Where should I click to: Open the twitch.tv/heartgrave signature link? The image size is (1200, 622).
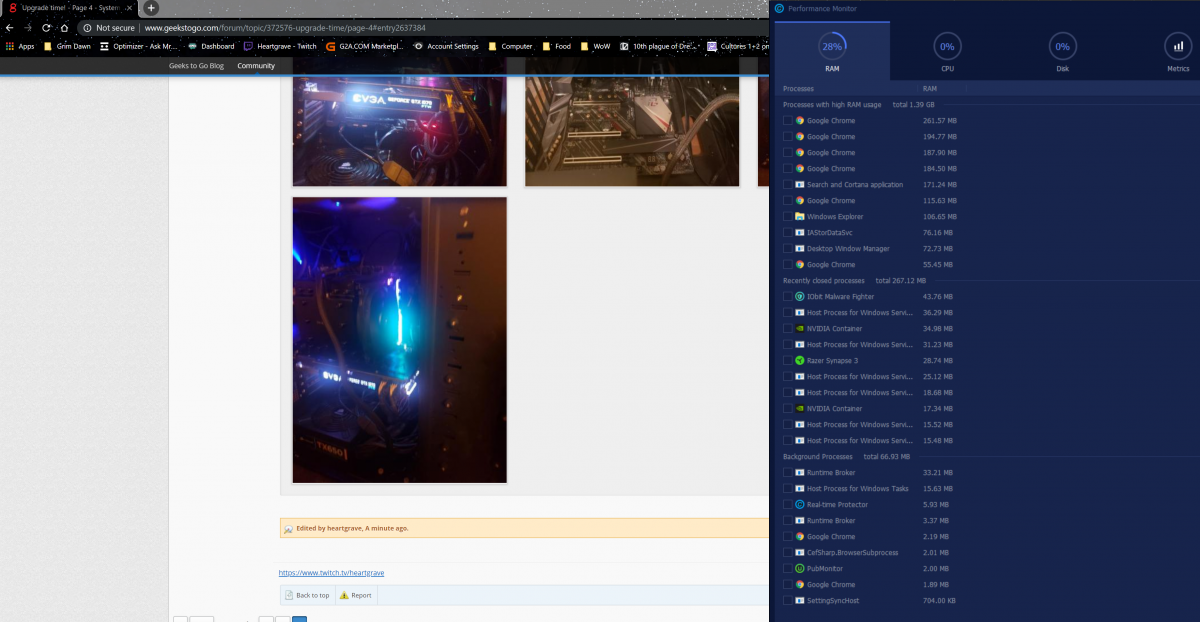tap(331, 573)
